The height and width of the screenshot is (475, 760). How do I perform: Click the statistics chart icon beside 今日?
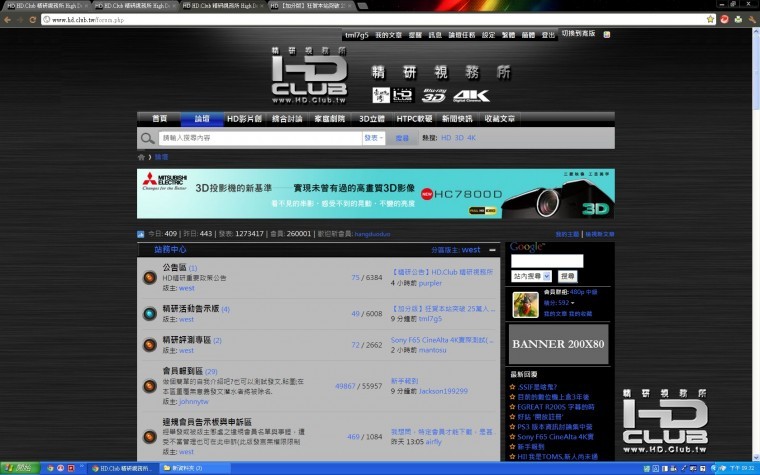coord(141,234)
